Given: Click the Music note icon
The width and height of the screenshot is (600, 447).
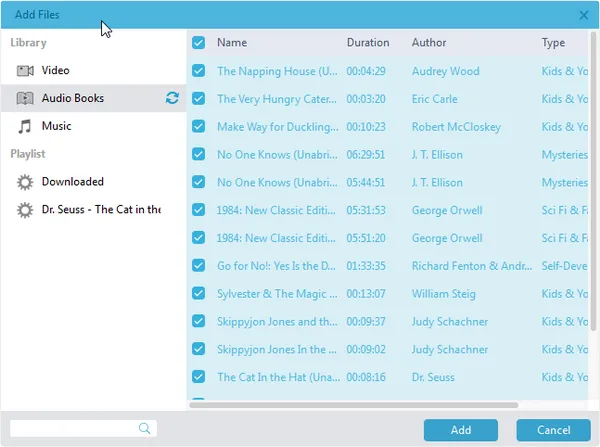Looking at the screenshot, I should (x=25, y=126).
